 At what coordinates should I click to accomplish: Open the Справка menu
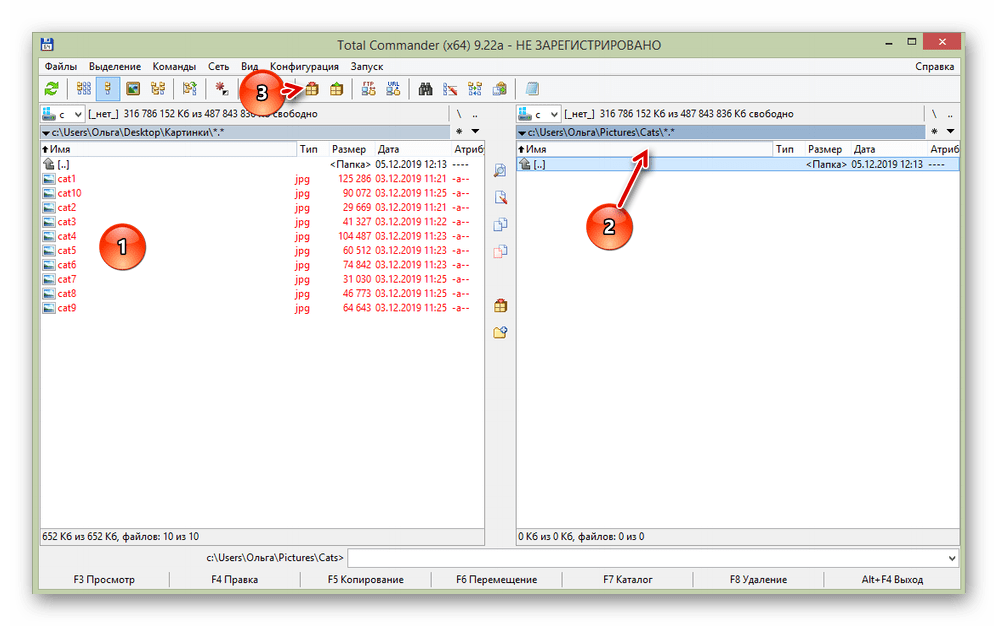[x=934, y=66]
